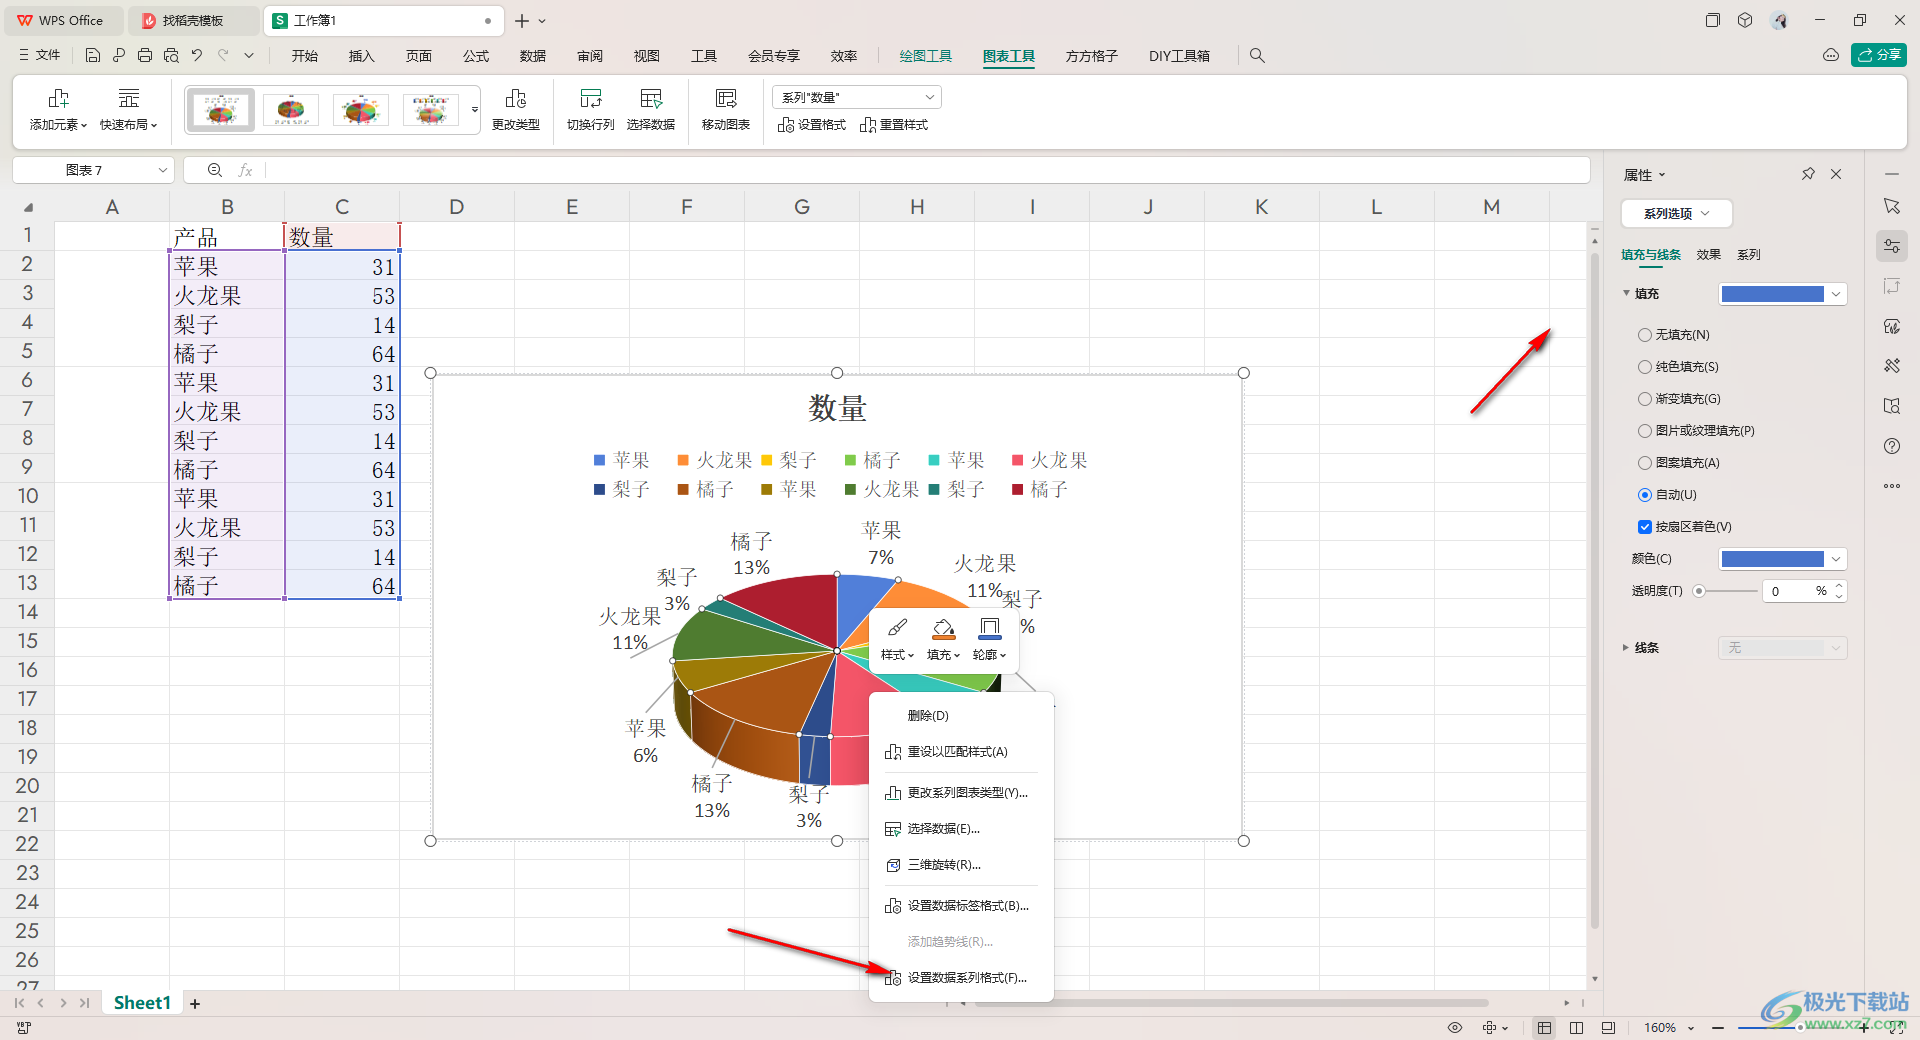This screenshot has height=1040, width=1920.
Task: Open the Insert (插入) ribbon tab
Action: (x=361, y=56)
